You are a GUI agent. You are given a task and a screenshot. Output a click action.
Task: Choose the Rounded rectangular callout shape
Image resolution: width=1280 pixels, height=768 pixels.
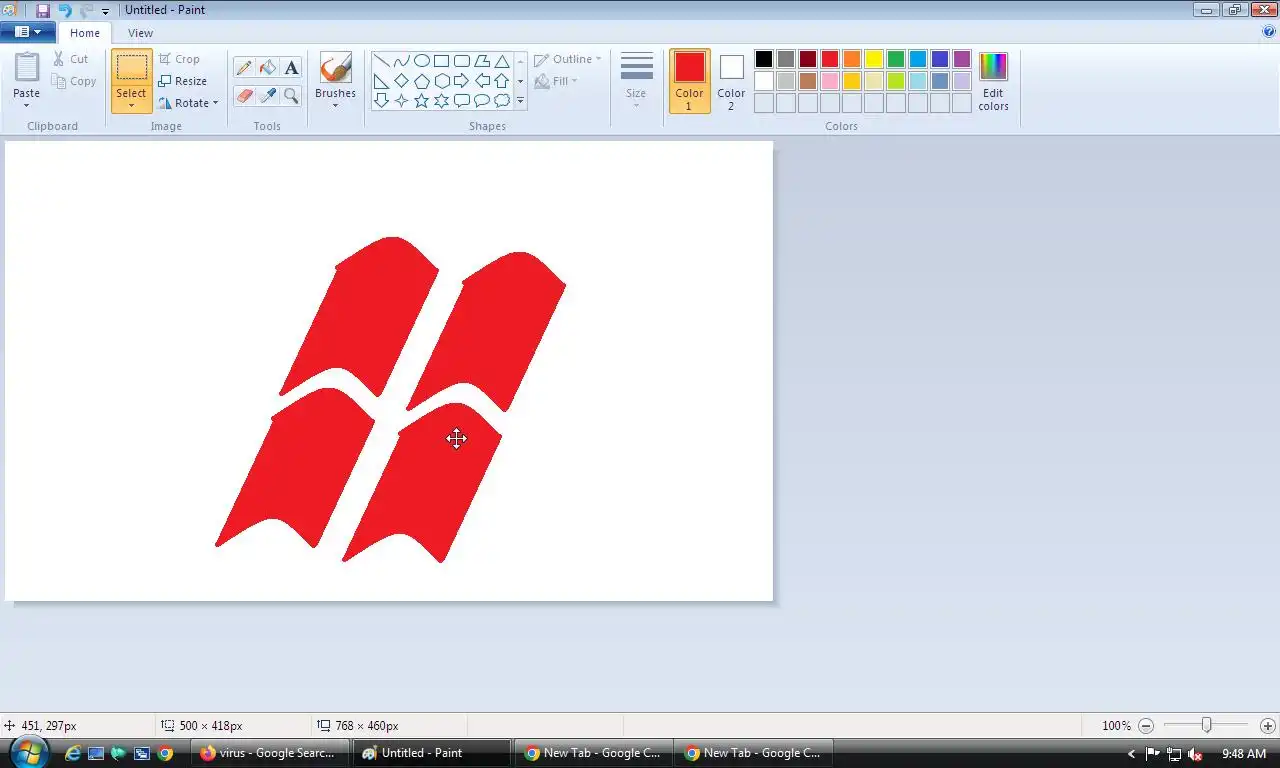click(461, 101)
